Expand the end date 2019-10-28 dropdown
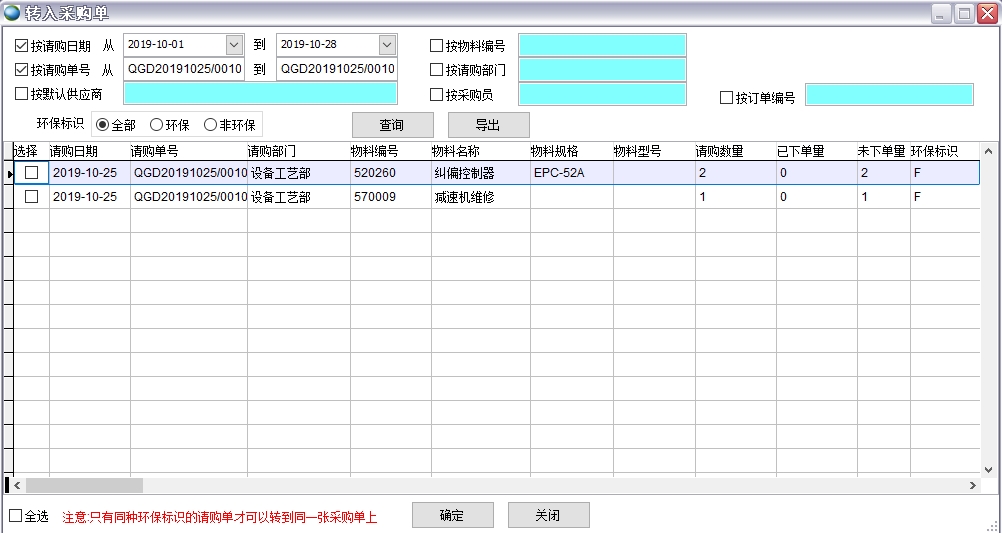The height and width of the screenshot is (533, 1002). (387, 45)
